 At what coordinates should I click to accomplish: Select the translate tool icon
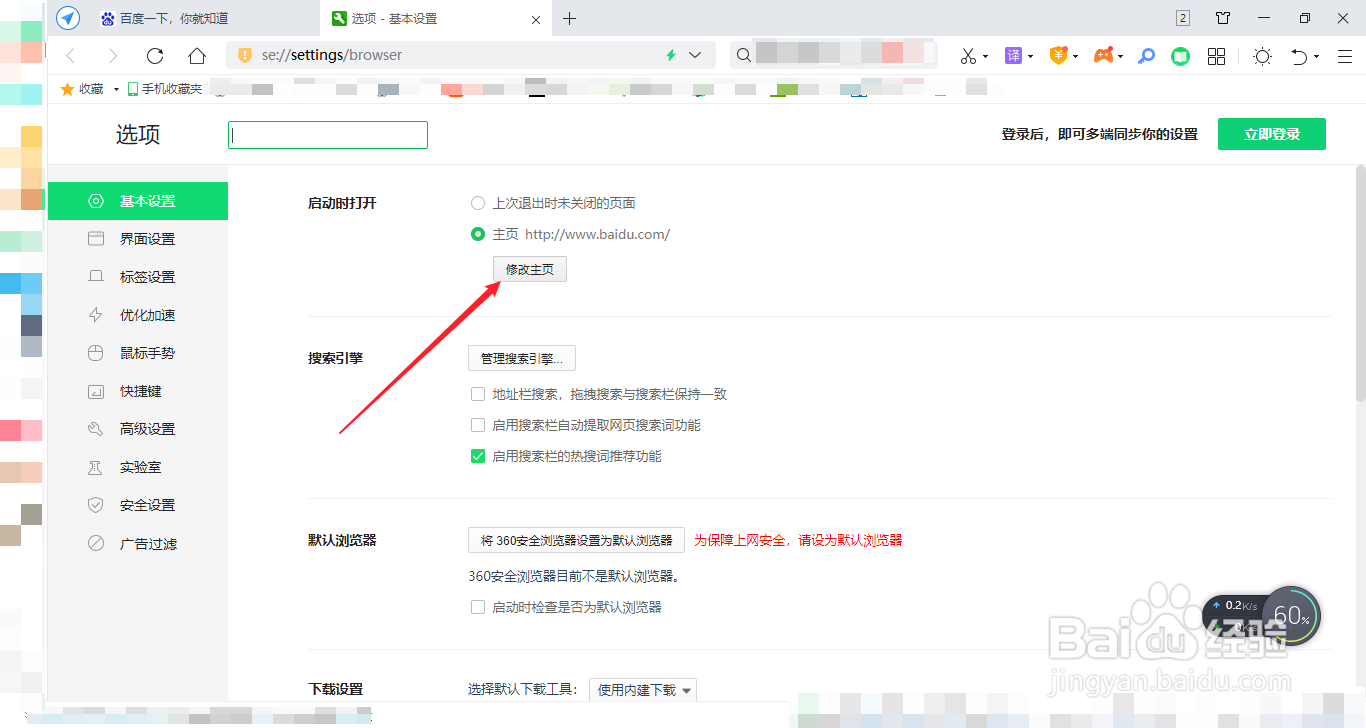click(x=1014, y=56)
